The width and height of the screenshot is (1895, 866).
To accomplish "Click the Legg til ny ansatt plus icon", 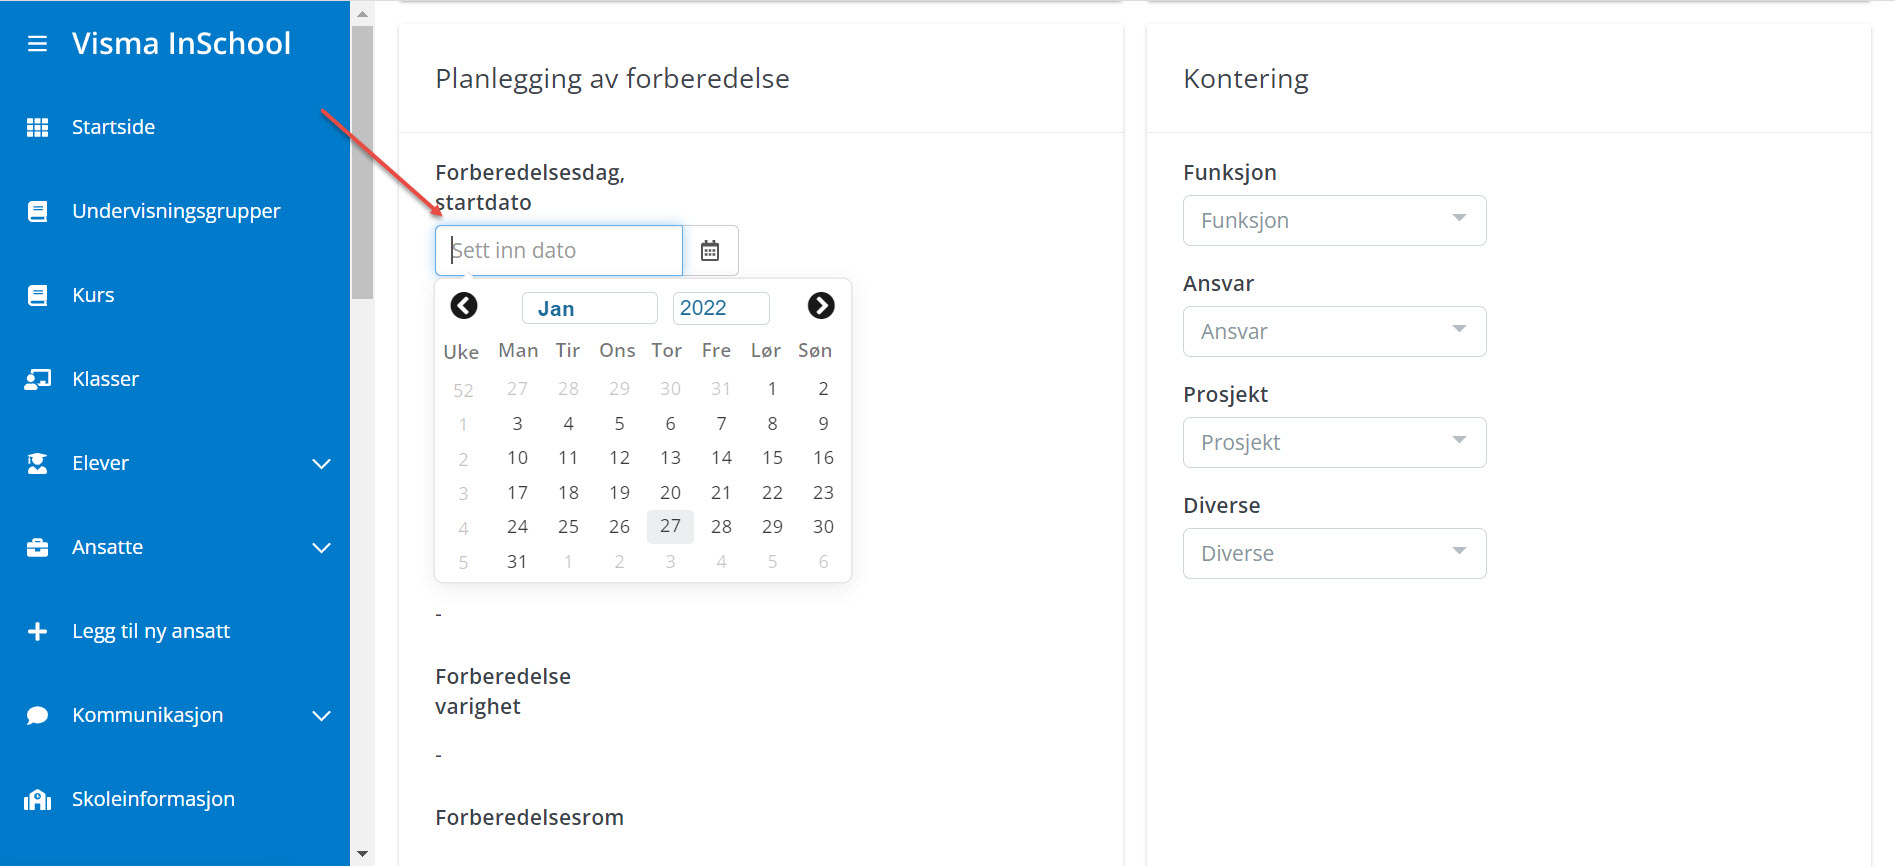I will (37, 631).
